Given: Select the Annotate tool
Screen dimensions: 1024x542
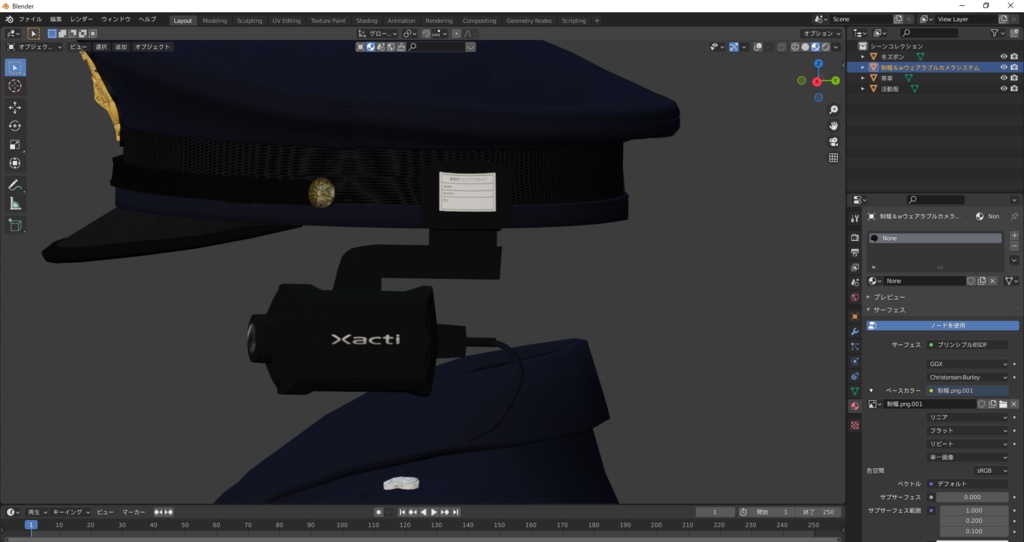Looking at the screenshot, I should pyautogui.click(x=15, y=185).
